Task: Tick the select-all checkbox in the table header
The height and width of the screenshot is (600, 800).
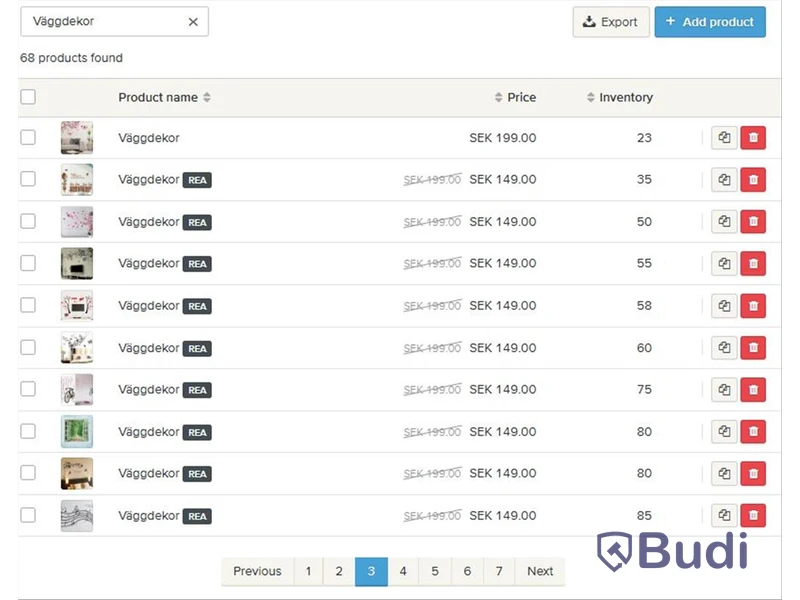Action: point(28,97)
